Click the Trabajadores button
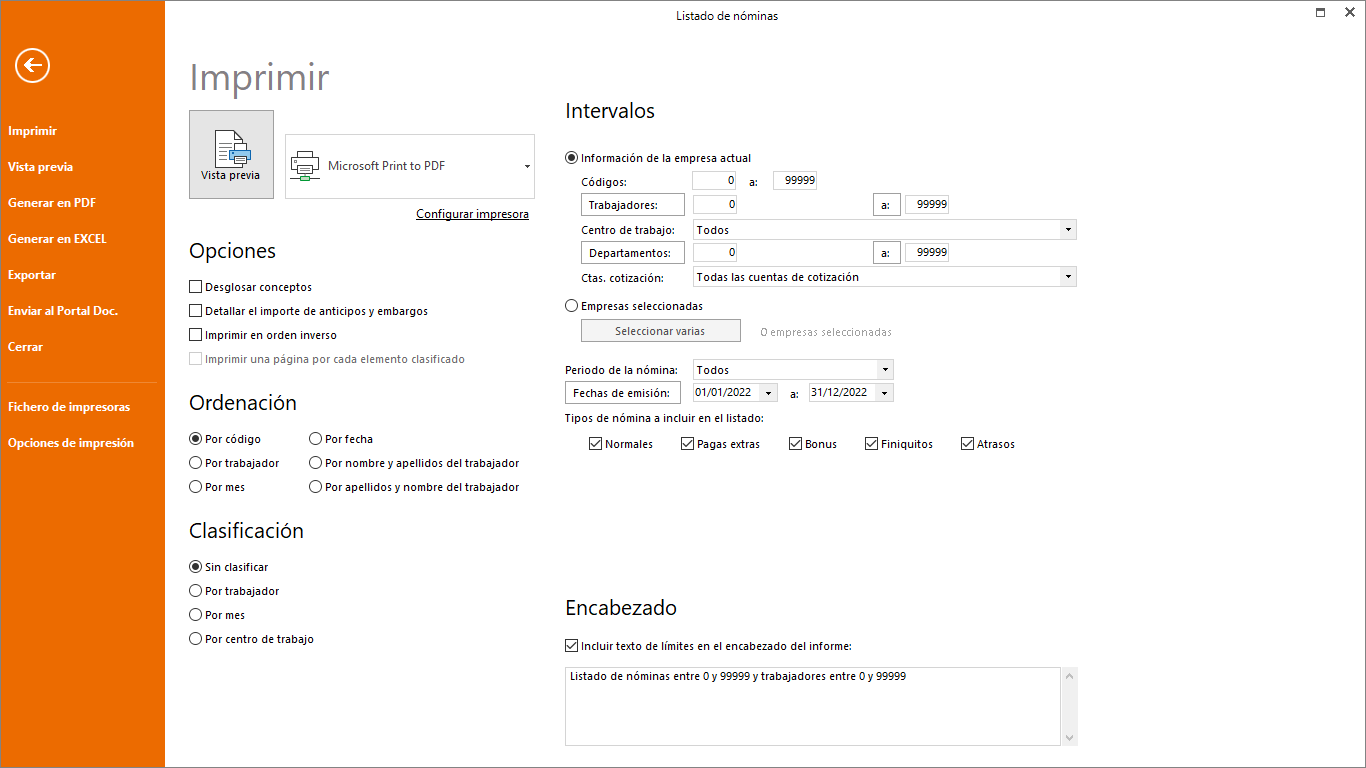The image size is (1366, 768). tap(633, 205)
